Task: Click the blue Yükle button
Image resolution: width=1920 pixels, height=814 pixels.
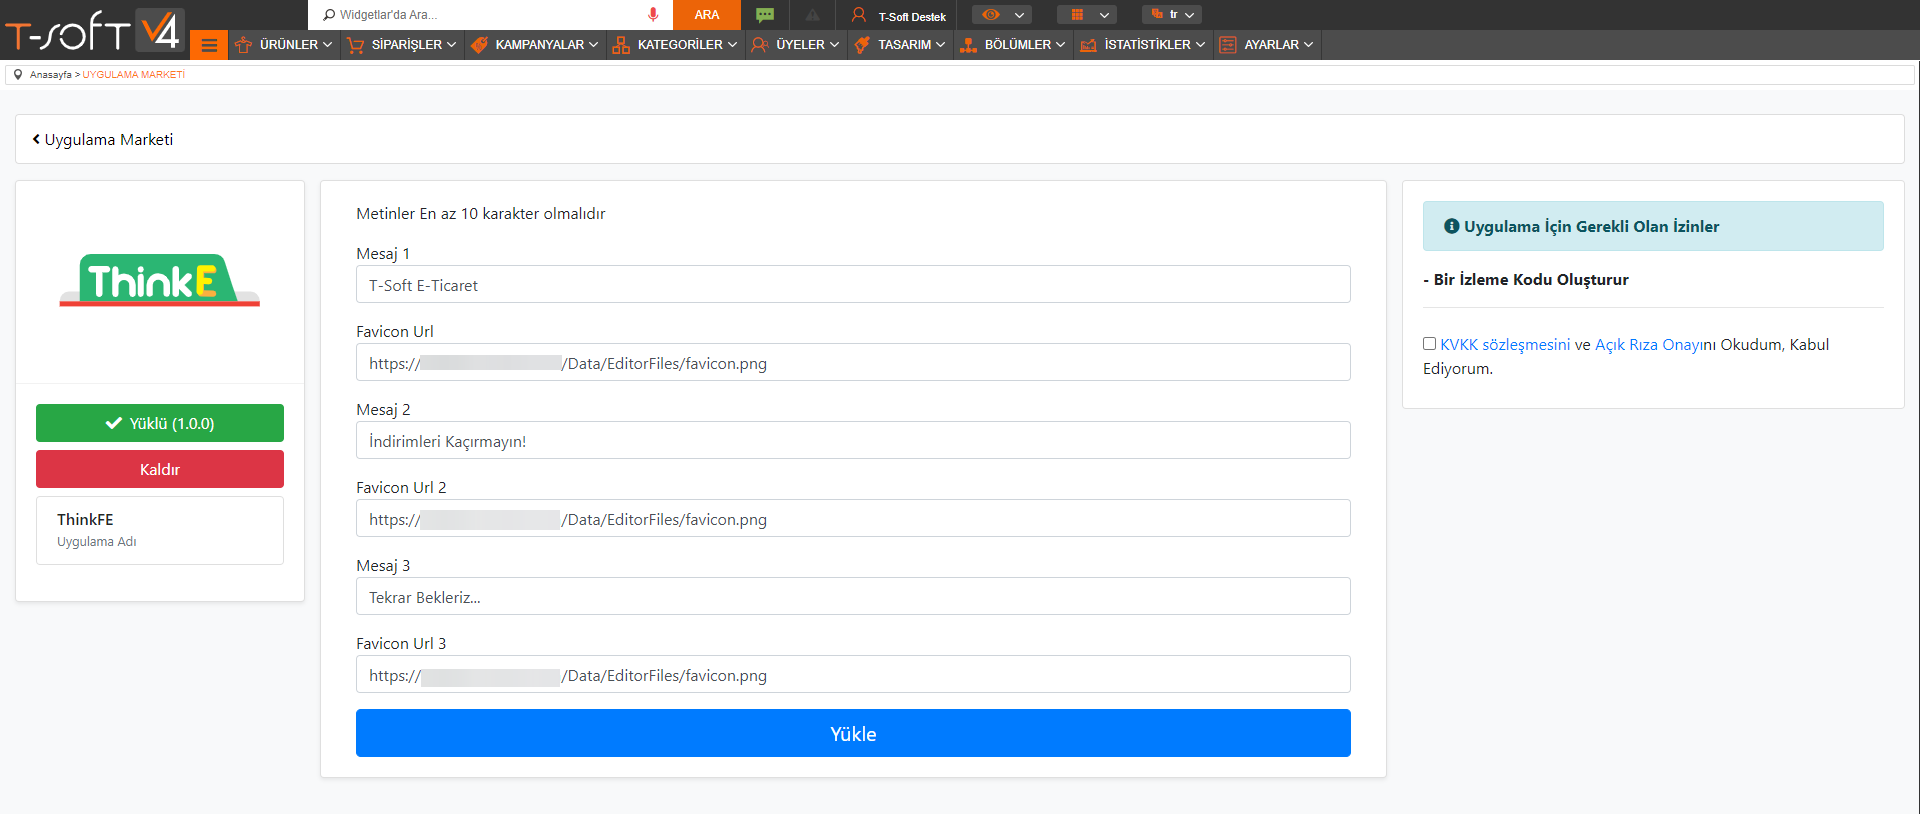Action: point(853,733)
